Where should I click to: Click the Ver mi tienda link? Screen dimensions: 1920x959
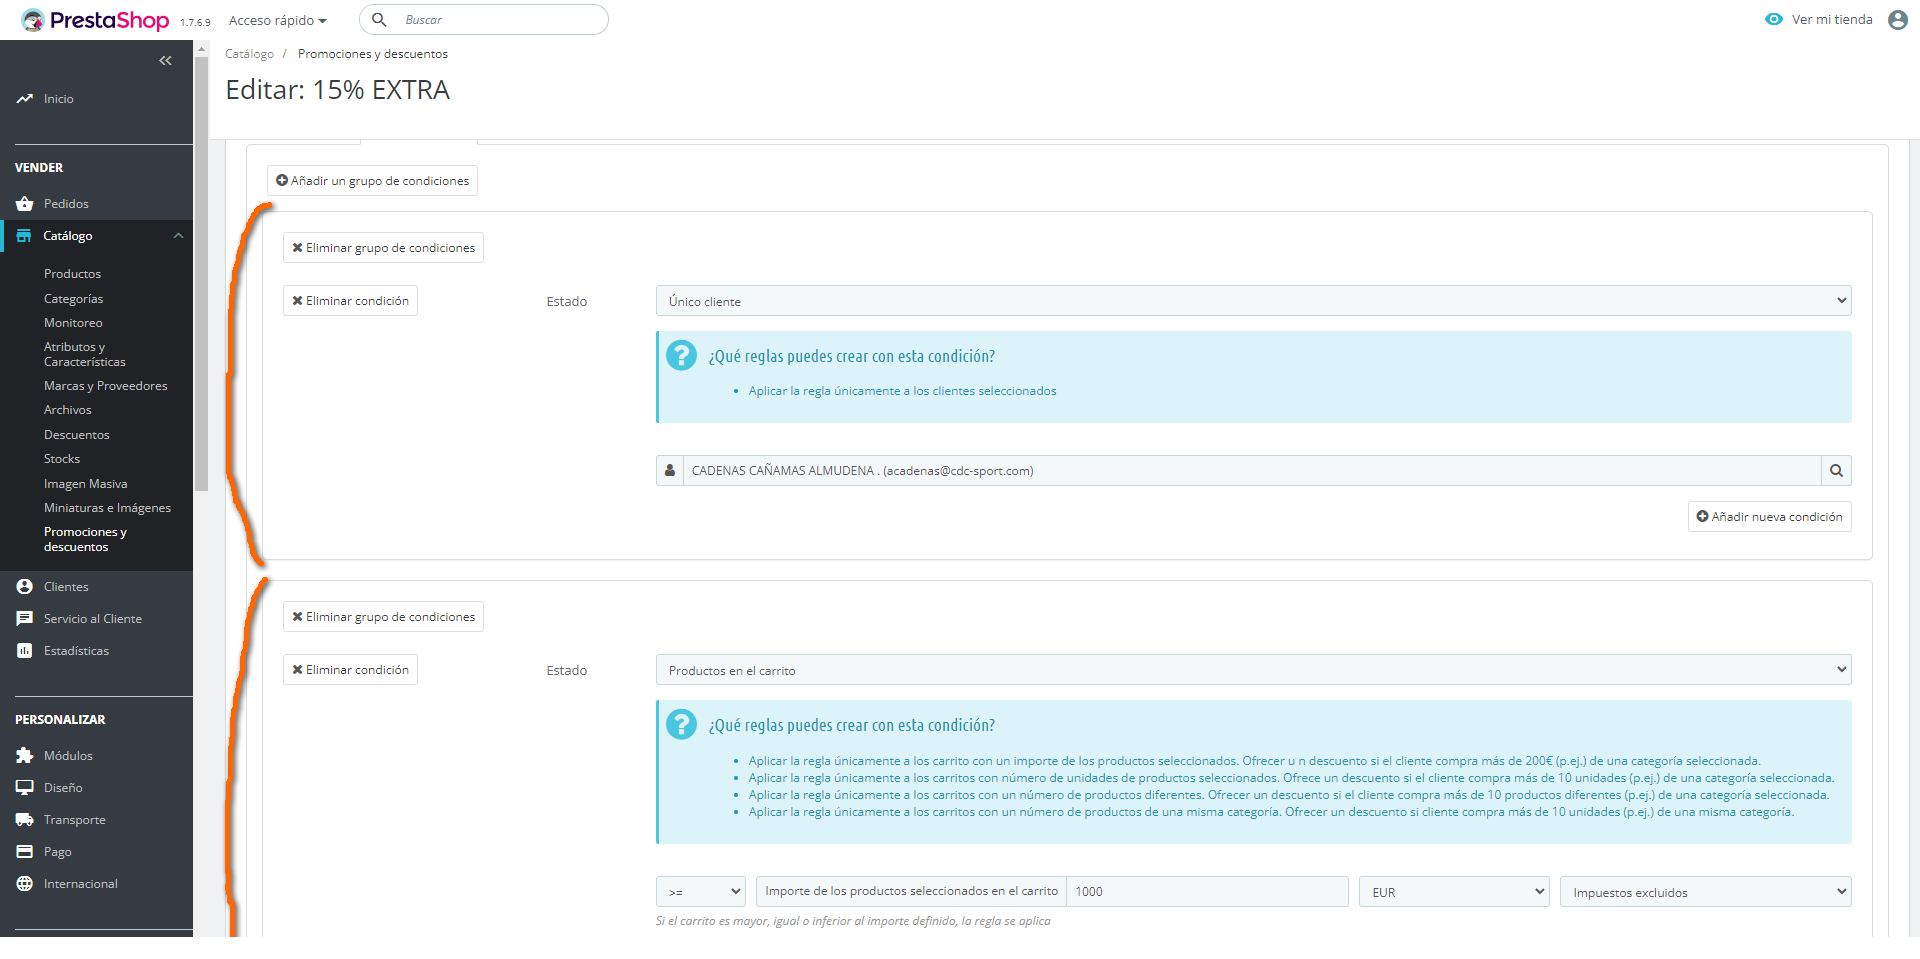point(1832,20)
